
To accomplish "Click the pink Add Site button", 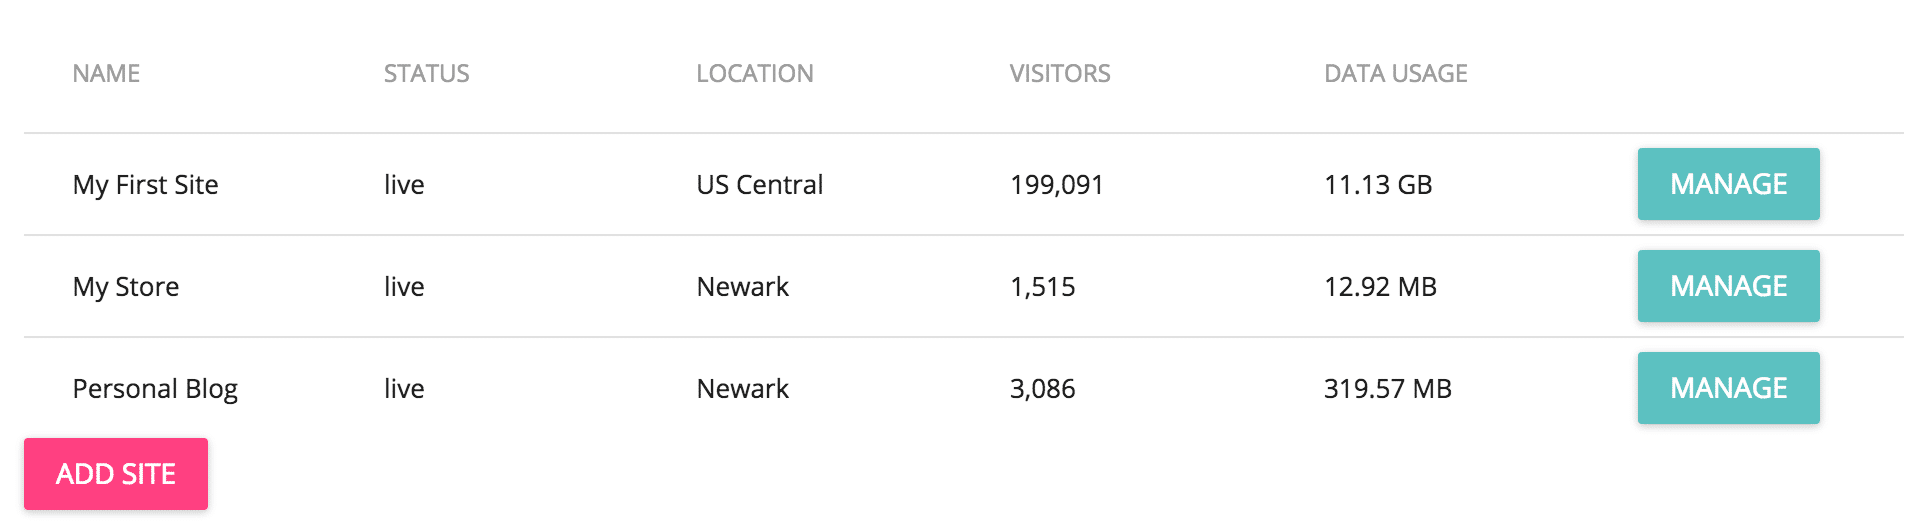I will click(x=116, y=474).
